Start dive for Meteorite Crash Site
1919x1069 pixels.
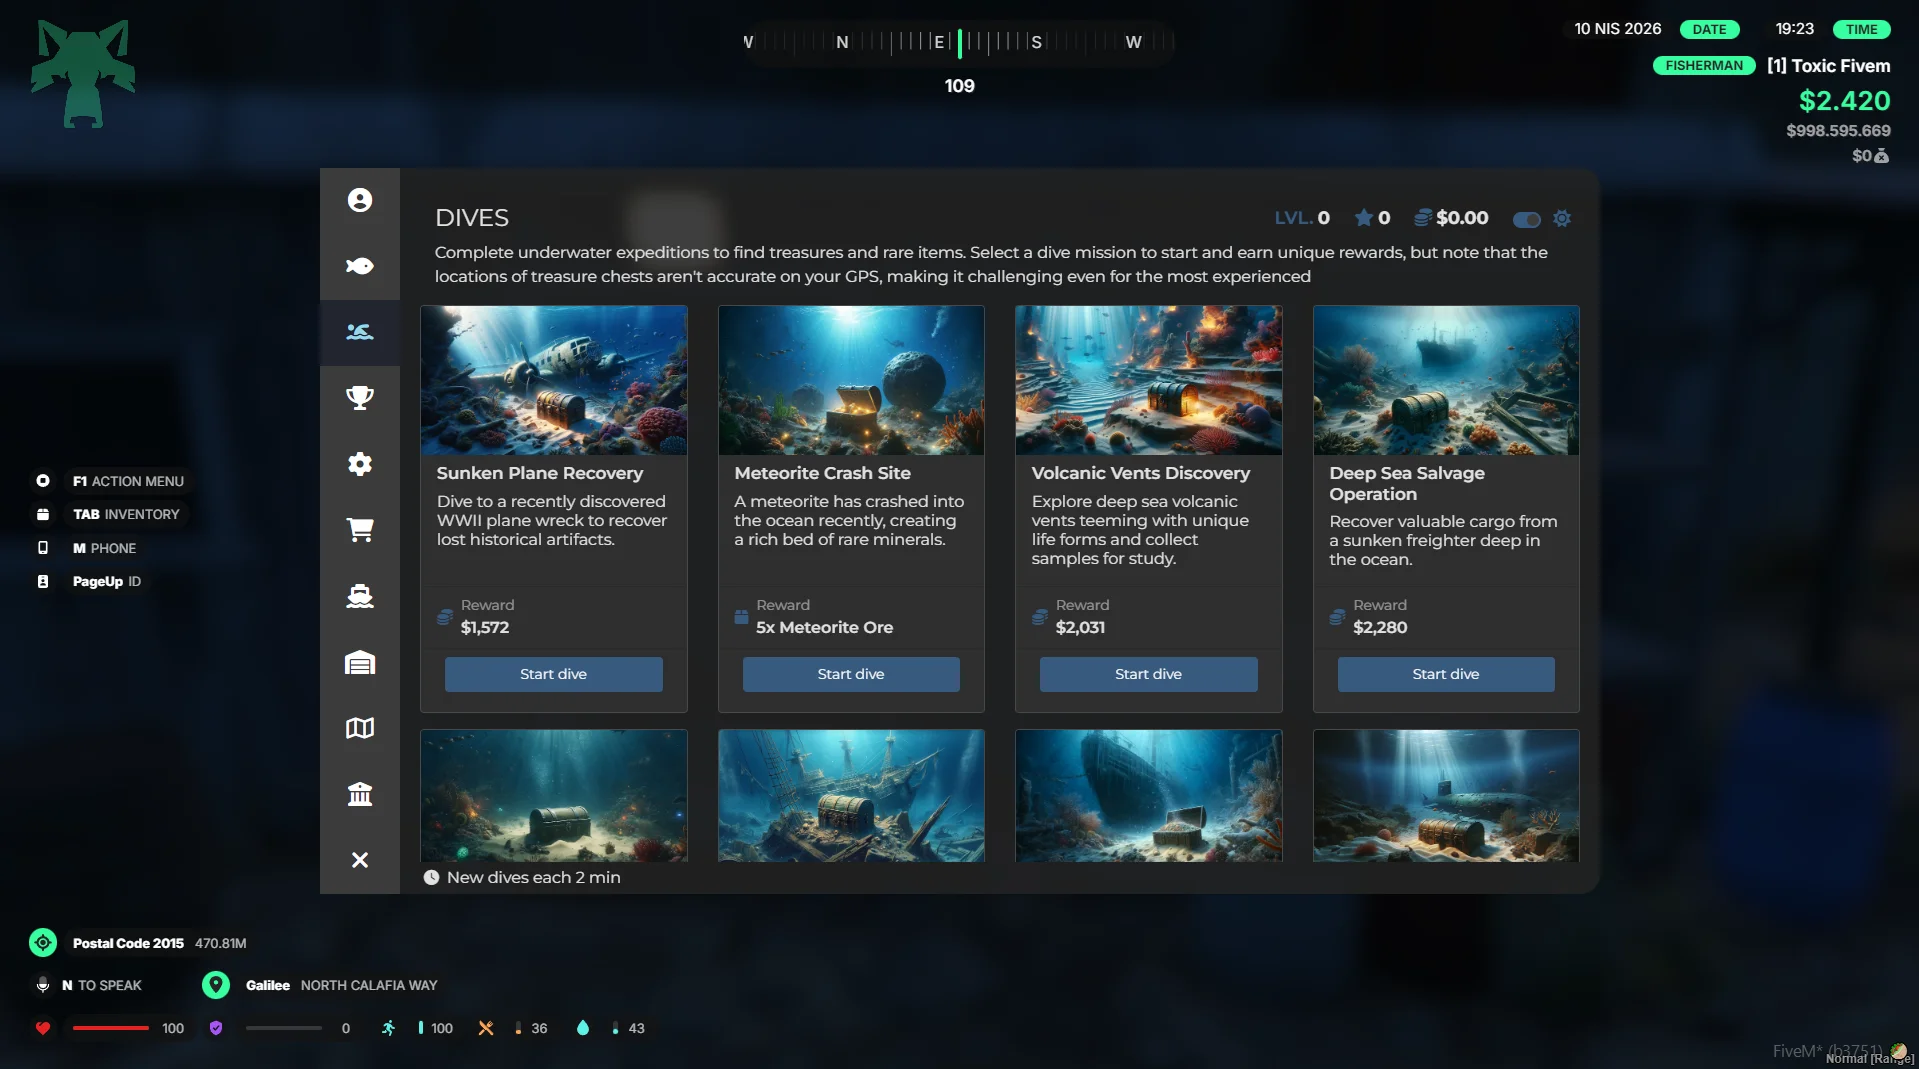[850, 674]
